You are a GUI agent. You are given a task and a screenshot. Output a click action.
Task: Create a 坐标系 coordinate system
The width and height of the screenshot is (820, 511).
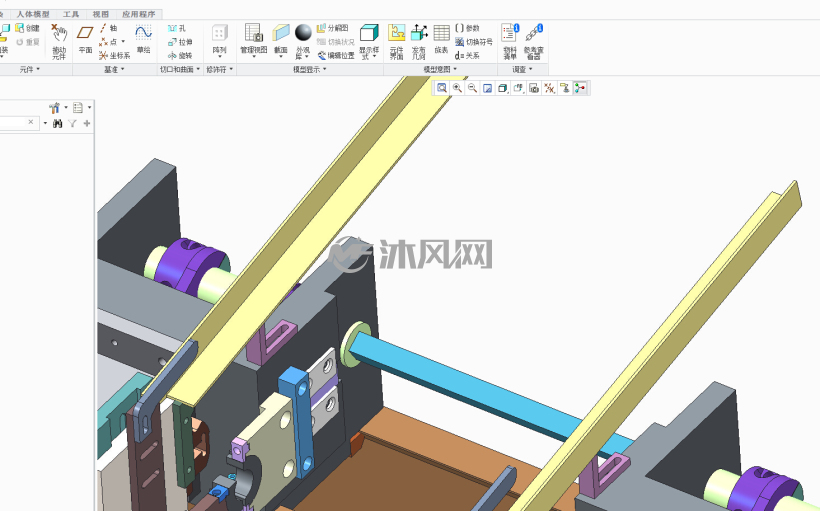[x=115, y=55]
